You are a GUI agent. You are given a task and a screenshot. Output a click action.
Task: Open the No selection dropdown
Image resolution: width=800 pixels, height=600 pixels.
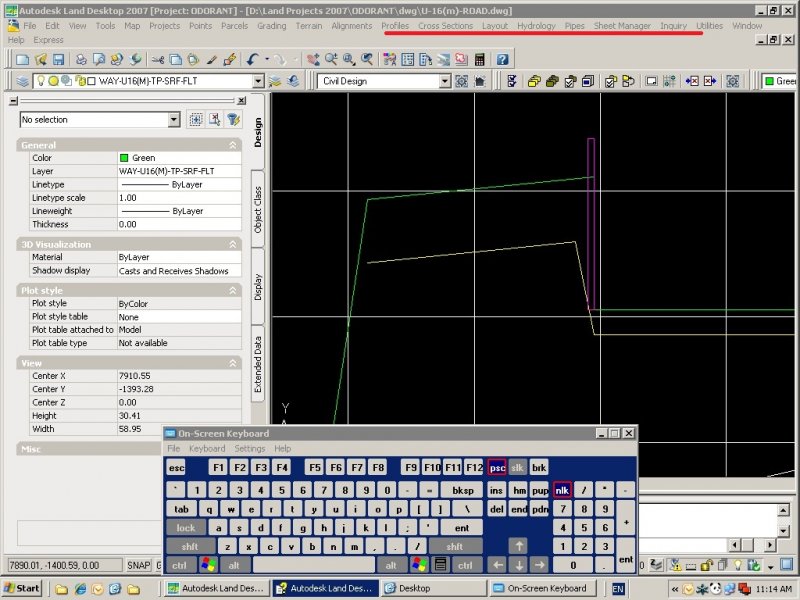tap(174, 120)
